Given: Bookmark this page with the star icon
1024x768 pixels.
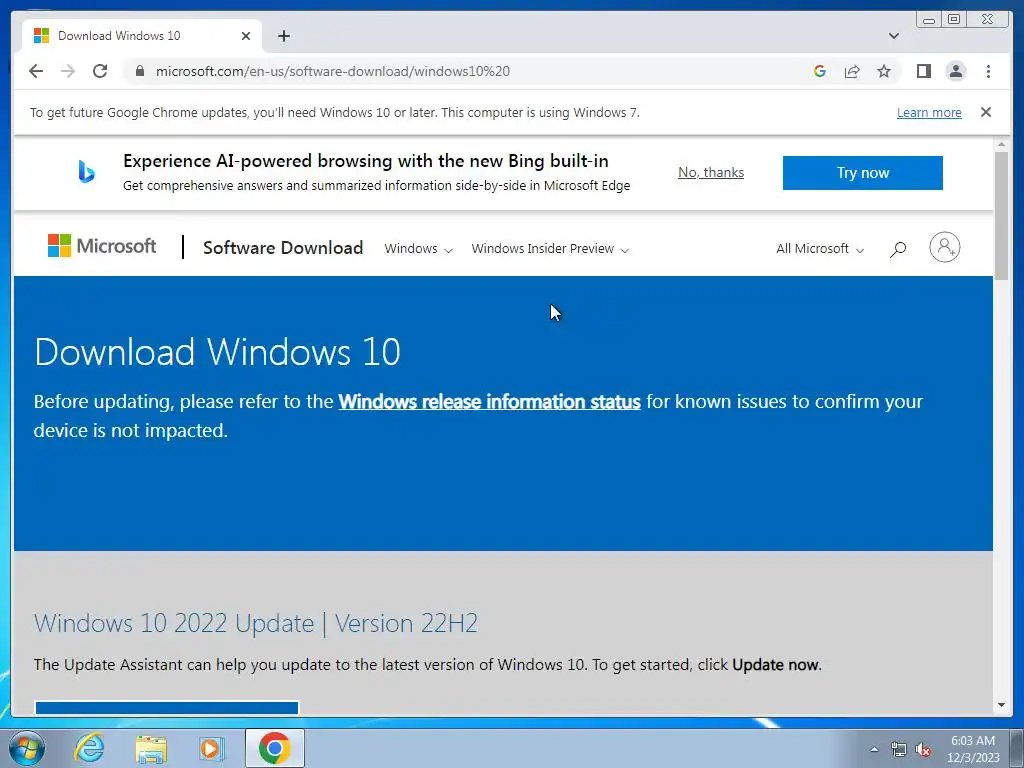Looking at the screenshot, I should click(884, 71).
